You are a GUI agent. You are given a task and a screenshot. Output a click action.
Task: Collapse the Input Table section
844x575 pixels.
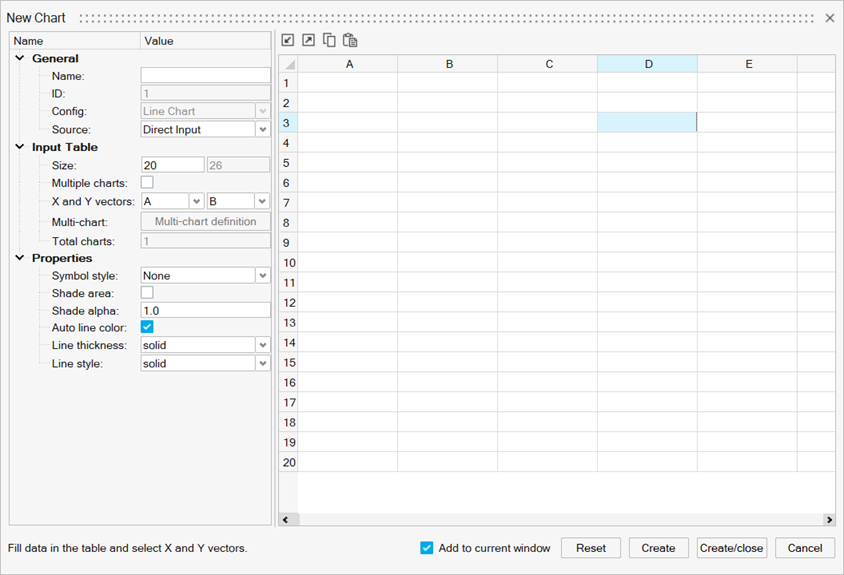coord(20,146)
